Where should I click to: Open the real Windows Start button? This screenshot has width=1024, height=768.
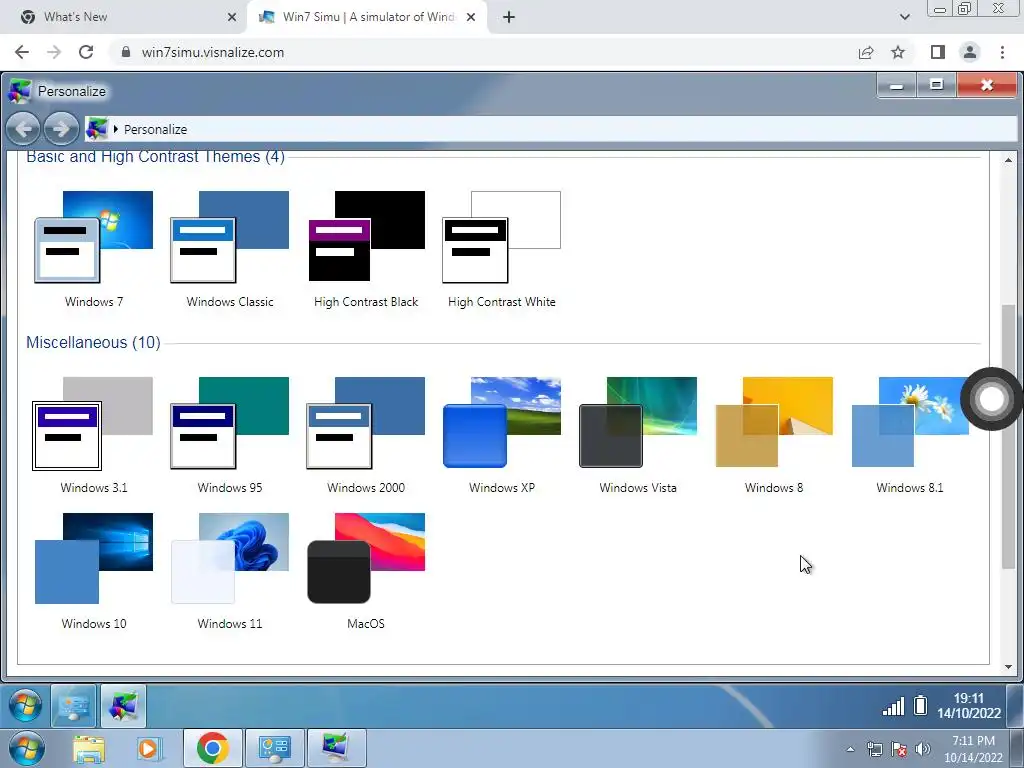tap(26, 748)
